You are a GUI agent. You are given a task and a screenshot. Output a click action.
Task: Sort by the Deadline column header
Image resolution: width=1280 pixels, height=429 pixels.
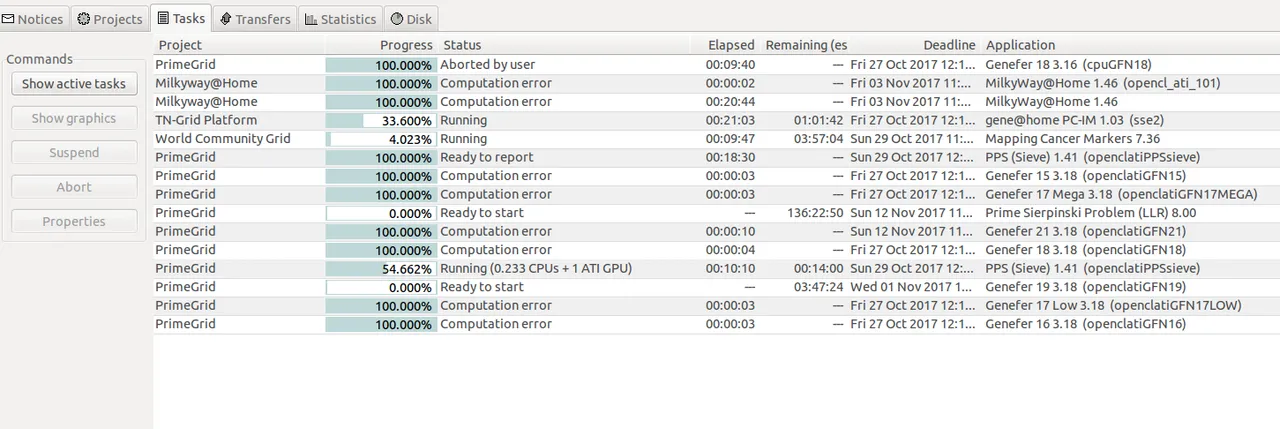(915, 45)
